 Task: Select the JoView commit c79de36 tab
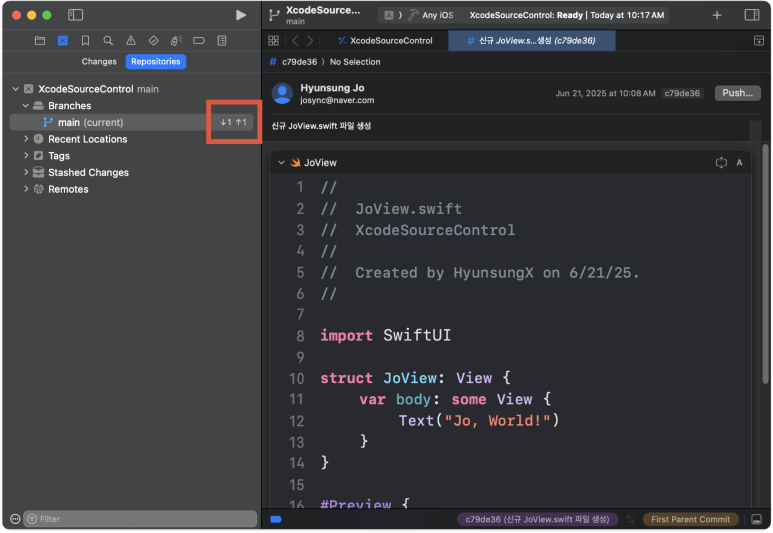(531, 40)
